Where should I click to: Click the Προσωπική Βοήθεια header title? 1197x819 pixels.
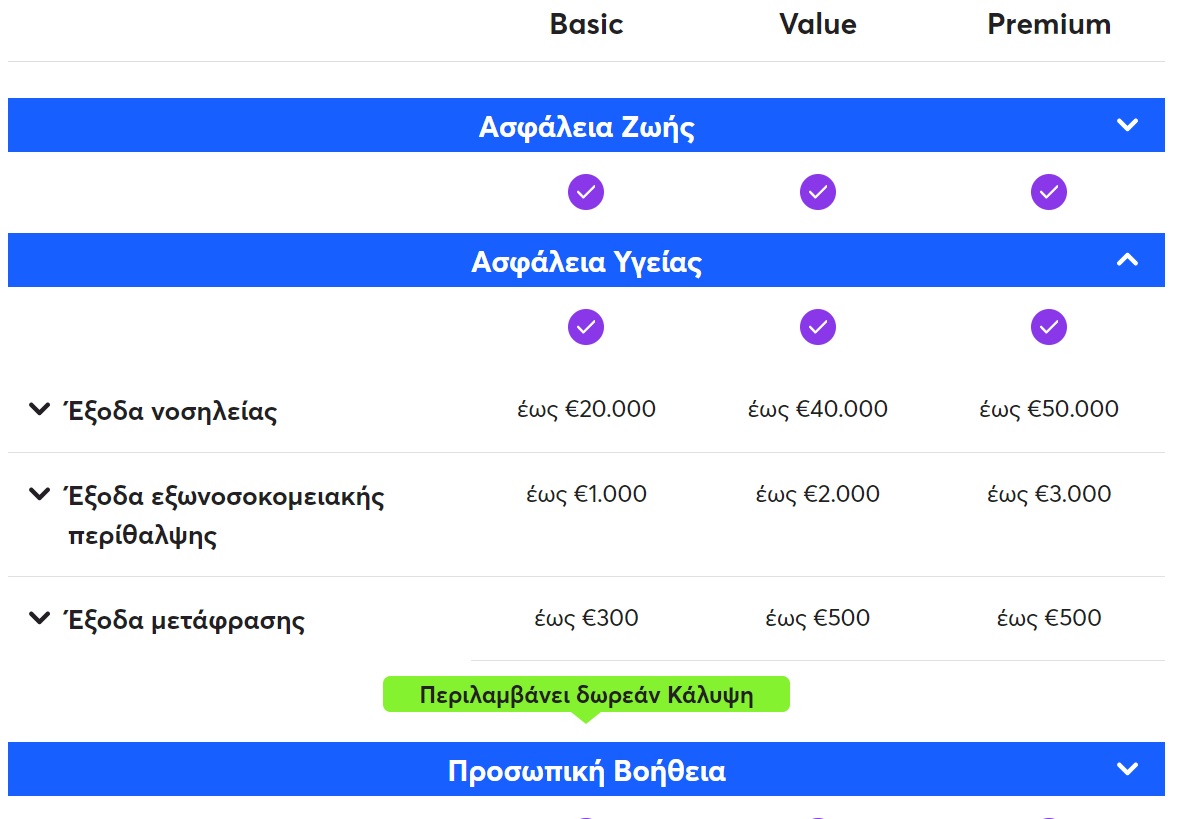pos(586,770)
